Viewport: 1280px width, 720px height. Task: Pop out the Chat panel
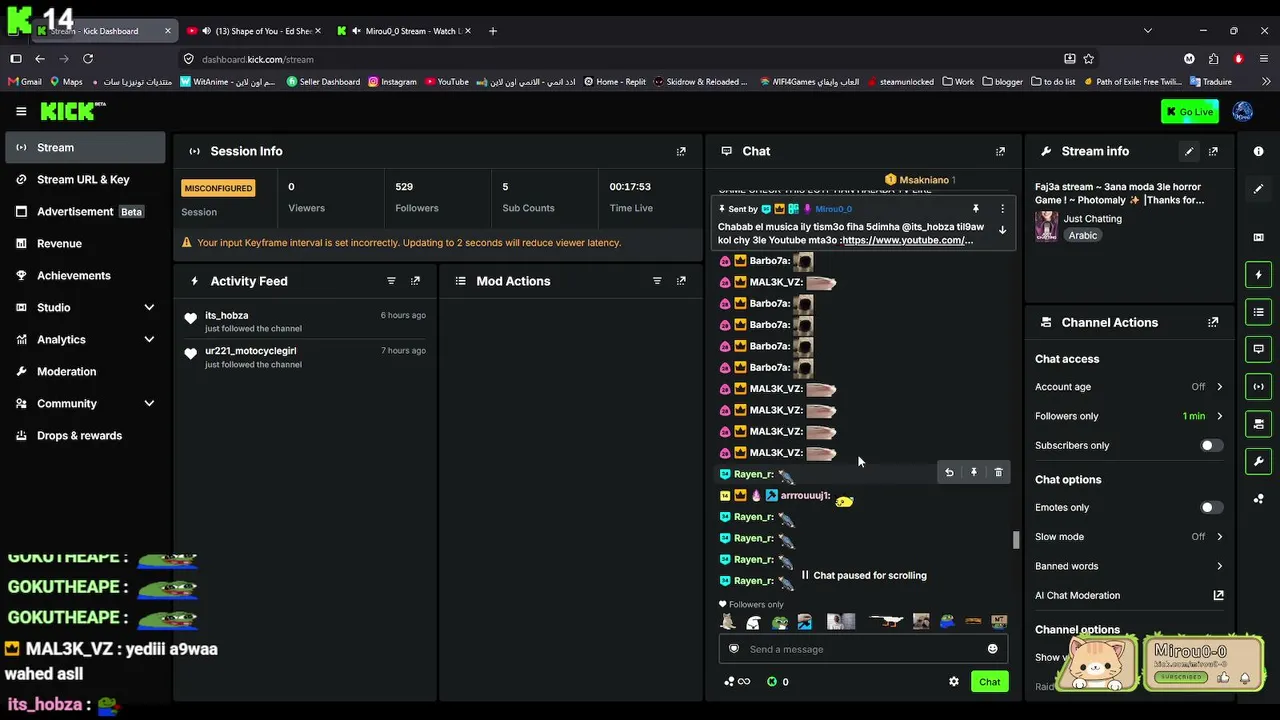pos(1000,151)
